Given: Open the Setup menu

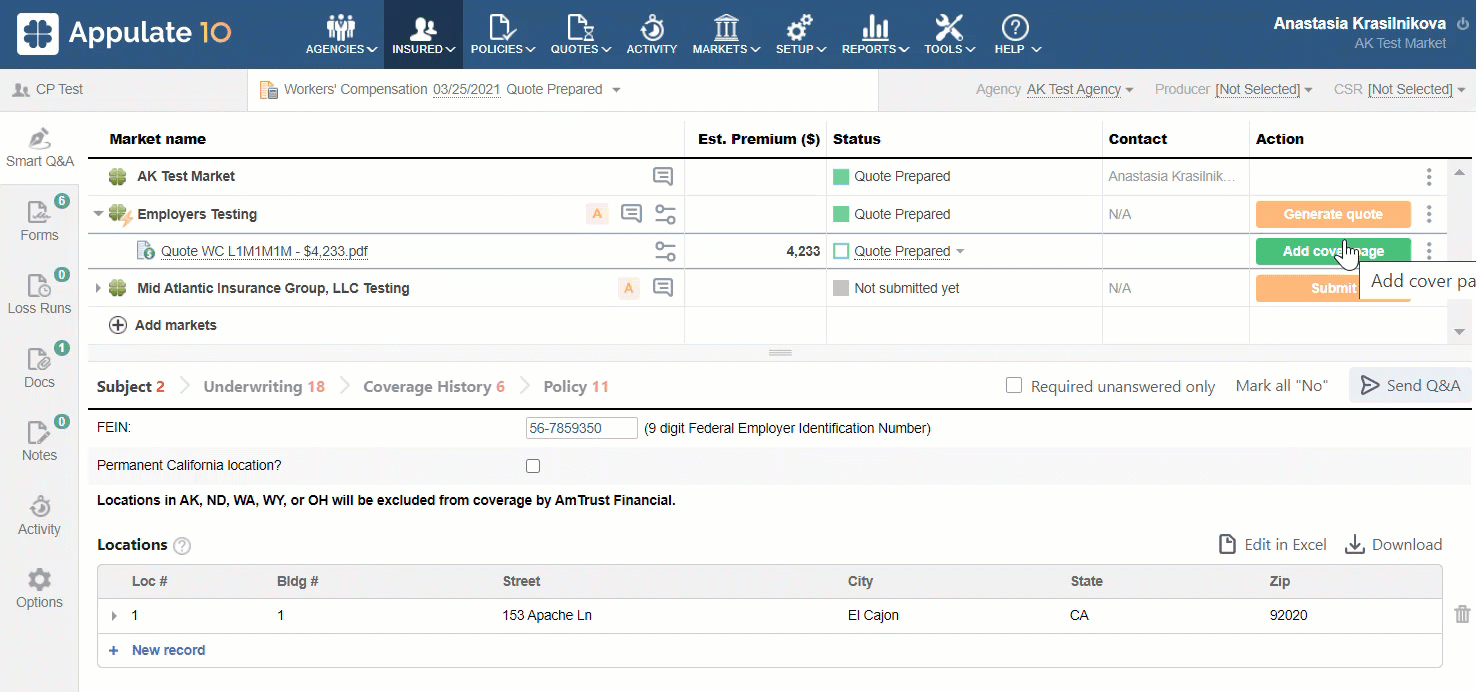Looking at the screenshot, I should click(800, 34).
